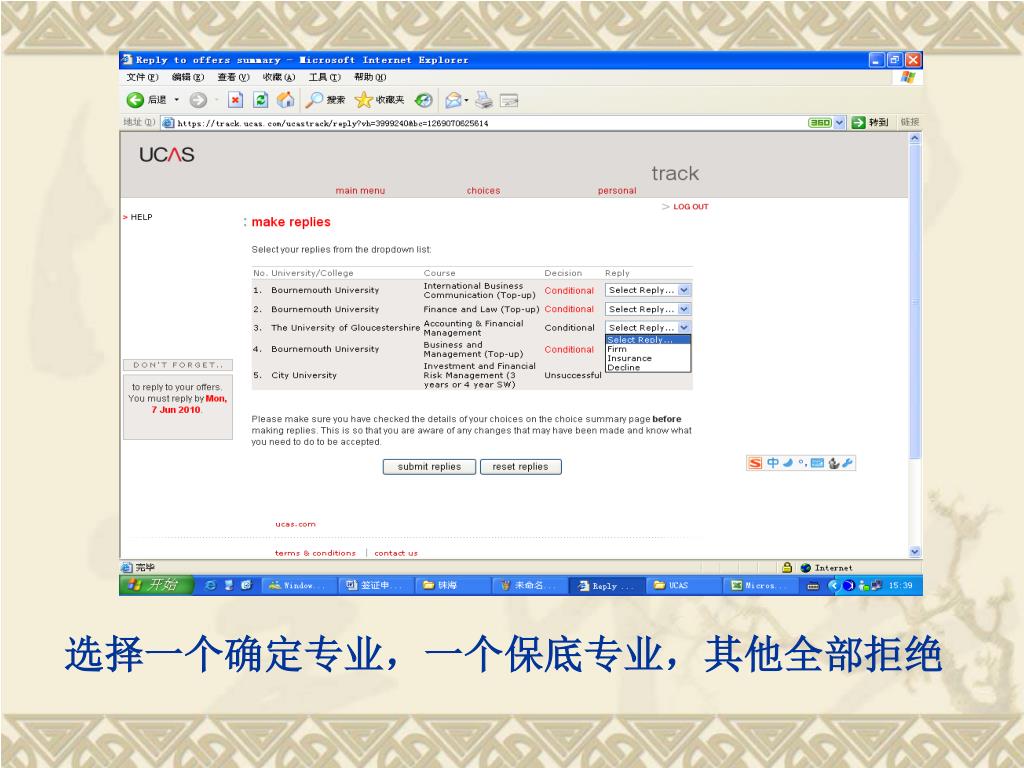
Task: Launch Internet Explorer from quick launch
Action: (210, 585)
